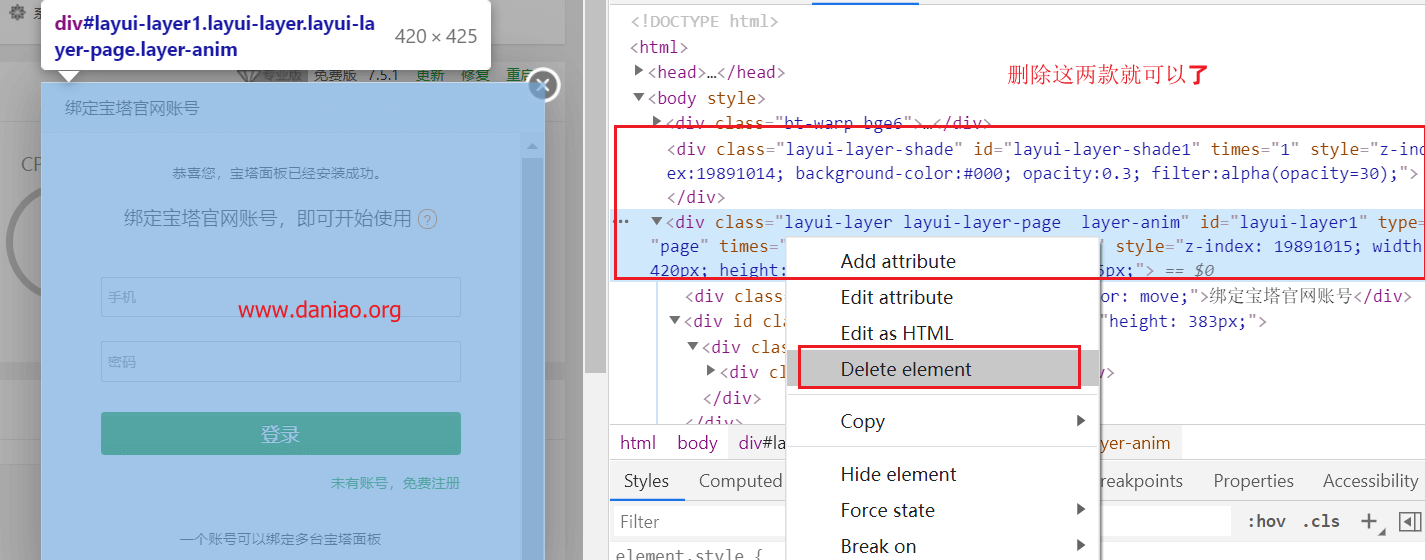The image size is (1425, 560).
Task: Choose Delete element from context menu
Action: [906, 369]
